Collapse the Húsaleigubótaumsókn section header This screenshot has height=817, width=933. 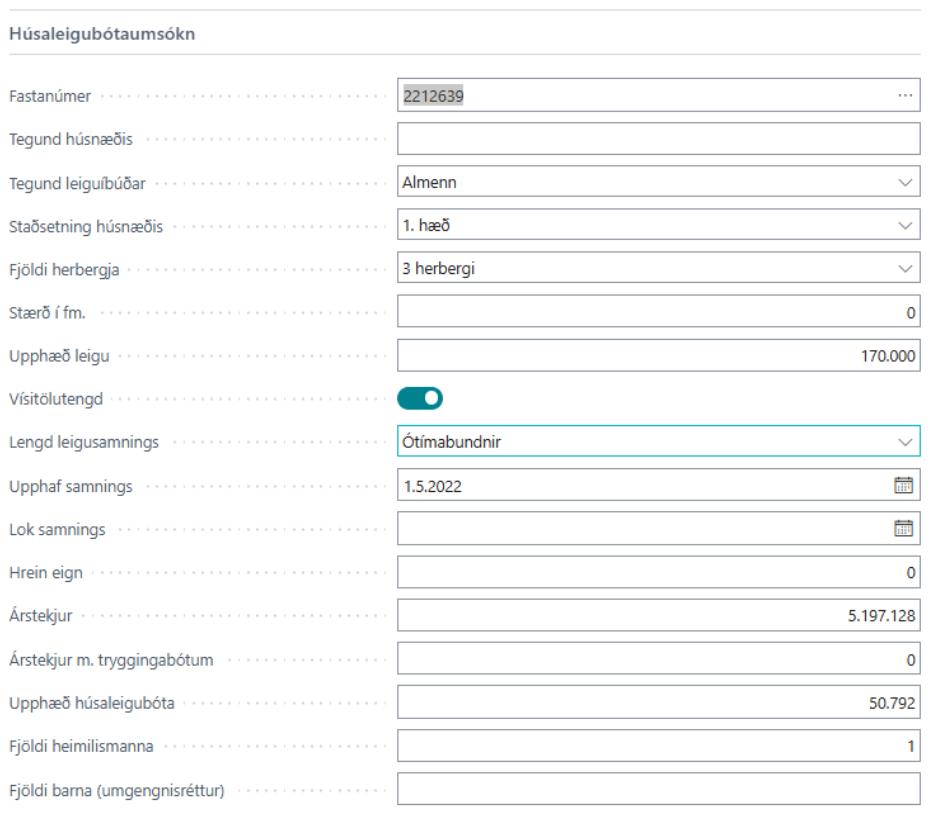[x=102, y=34]
